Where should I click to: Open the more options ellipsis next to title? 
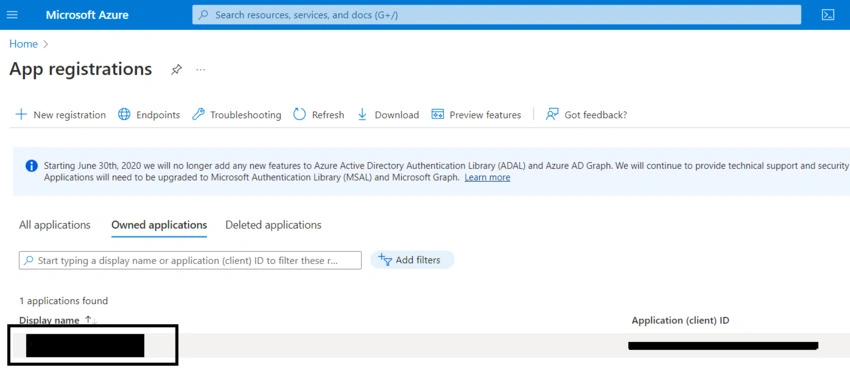(x=201, y=70)
